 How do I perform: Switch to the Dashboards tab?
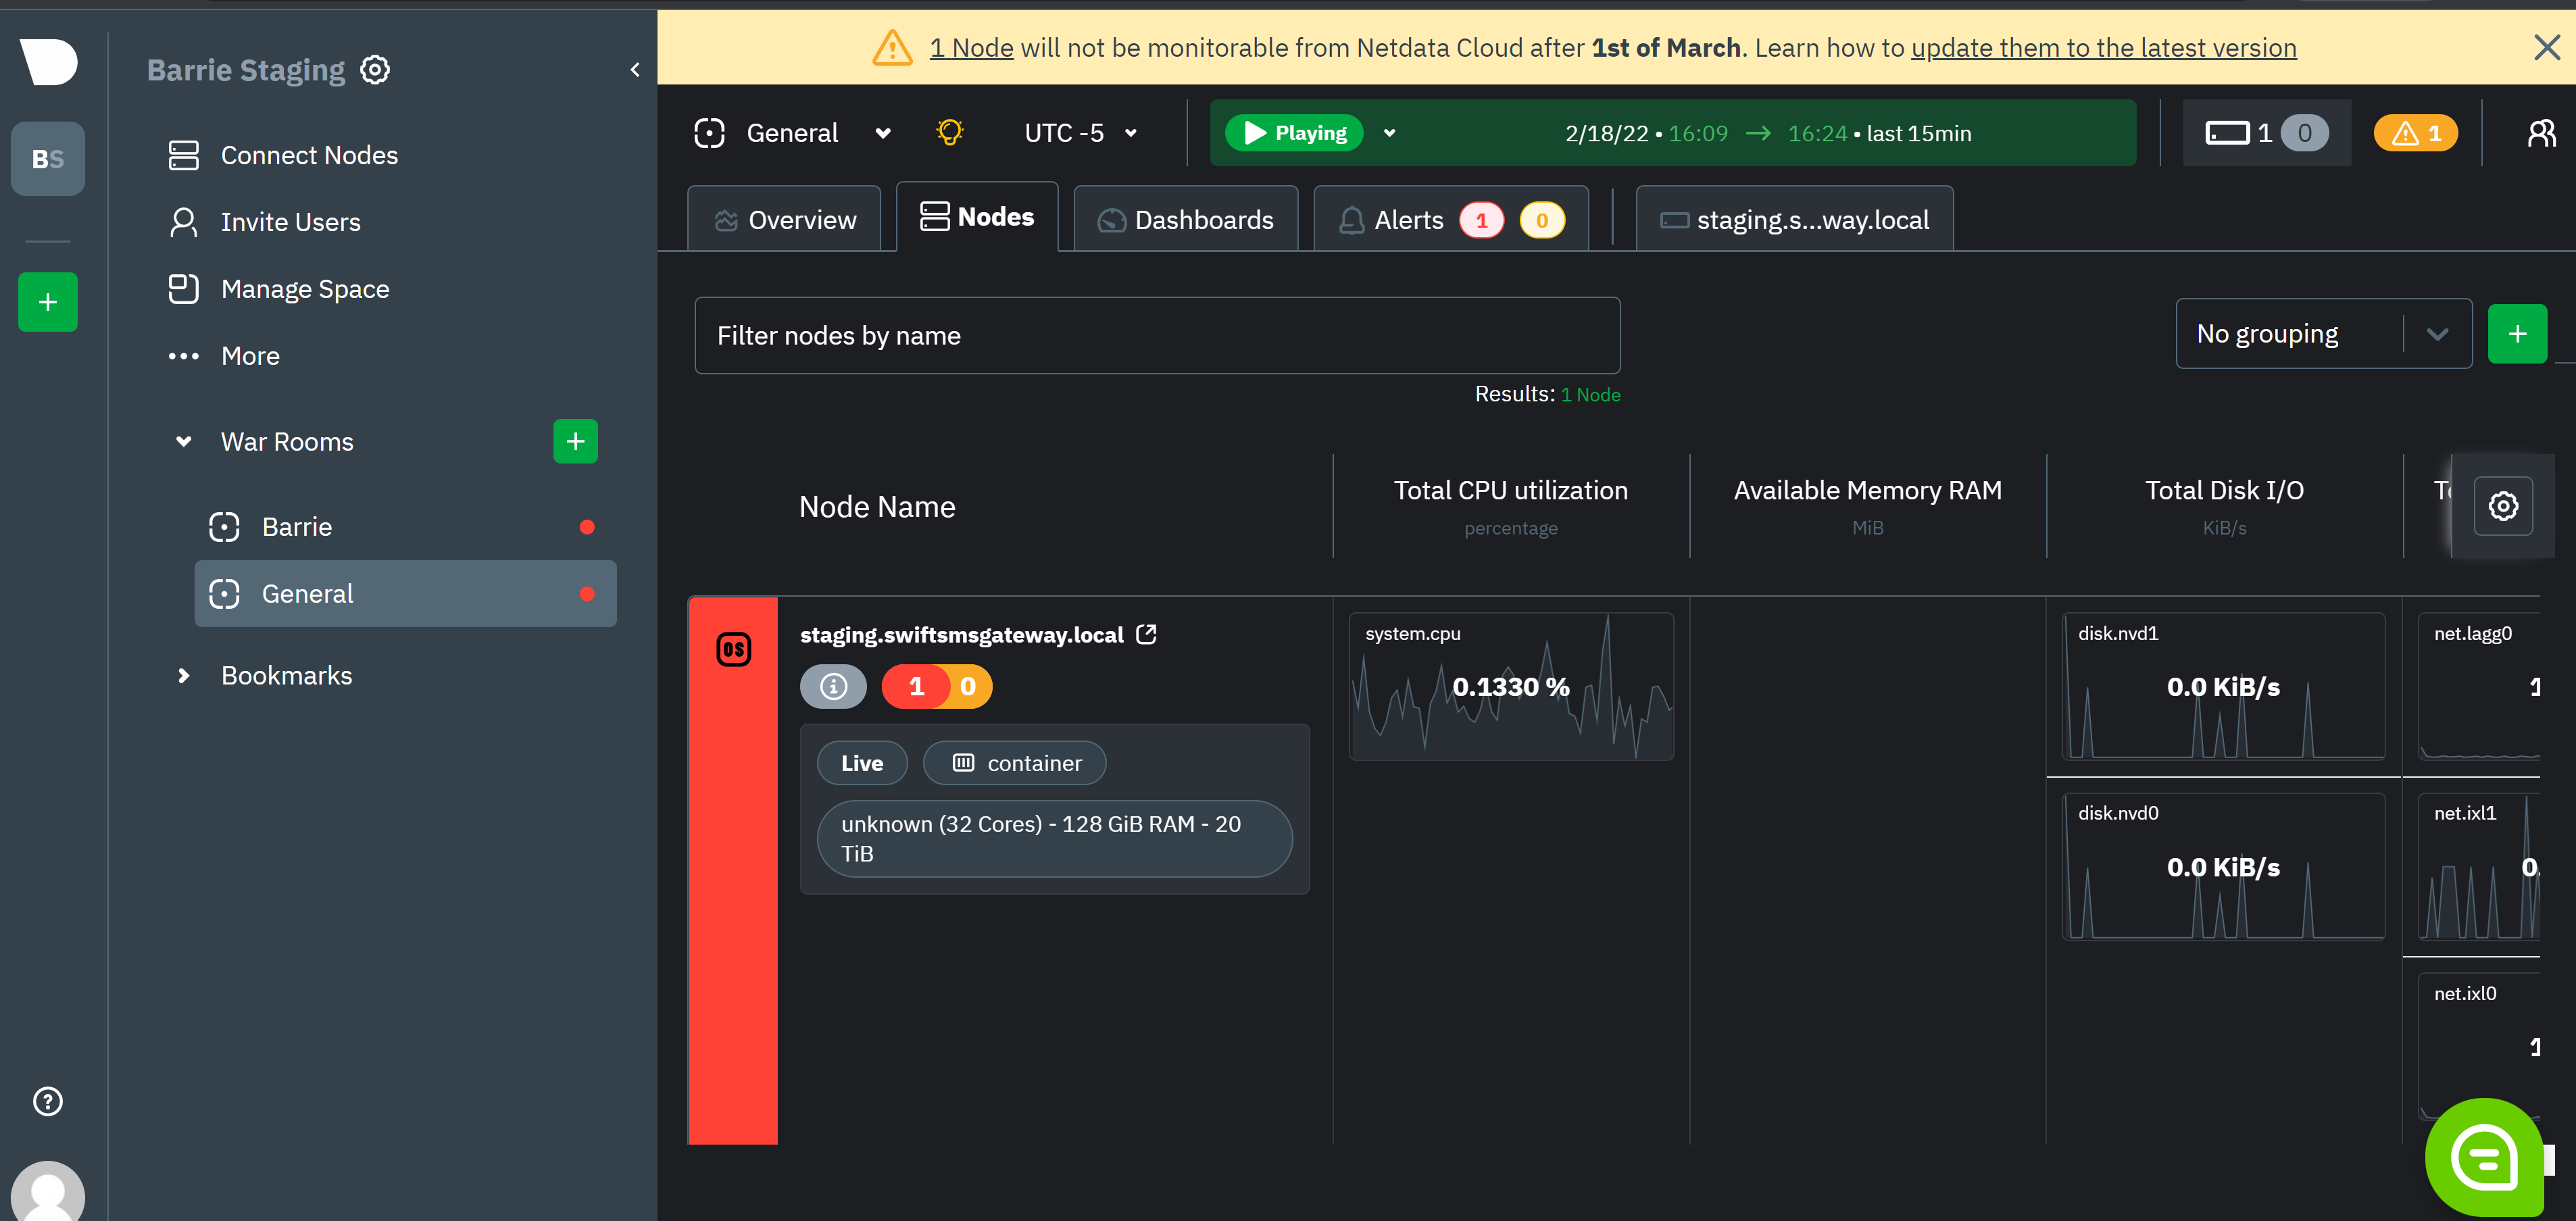click(1185, 219)
